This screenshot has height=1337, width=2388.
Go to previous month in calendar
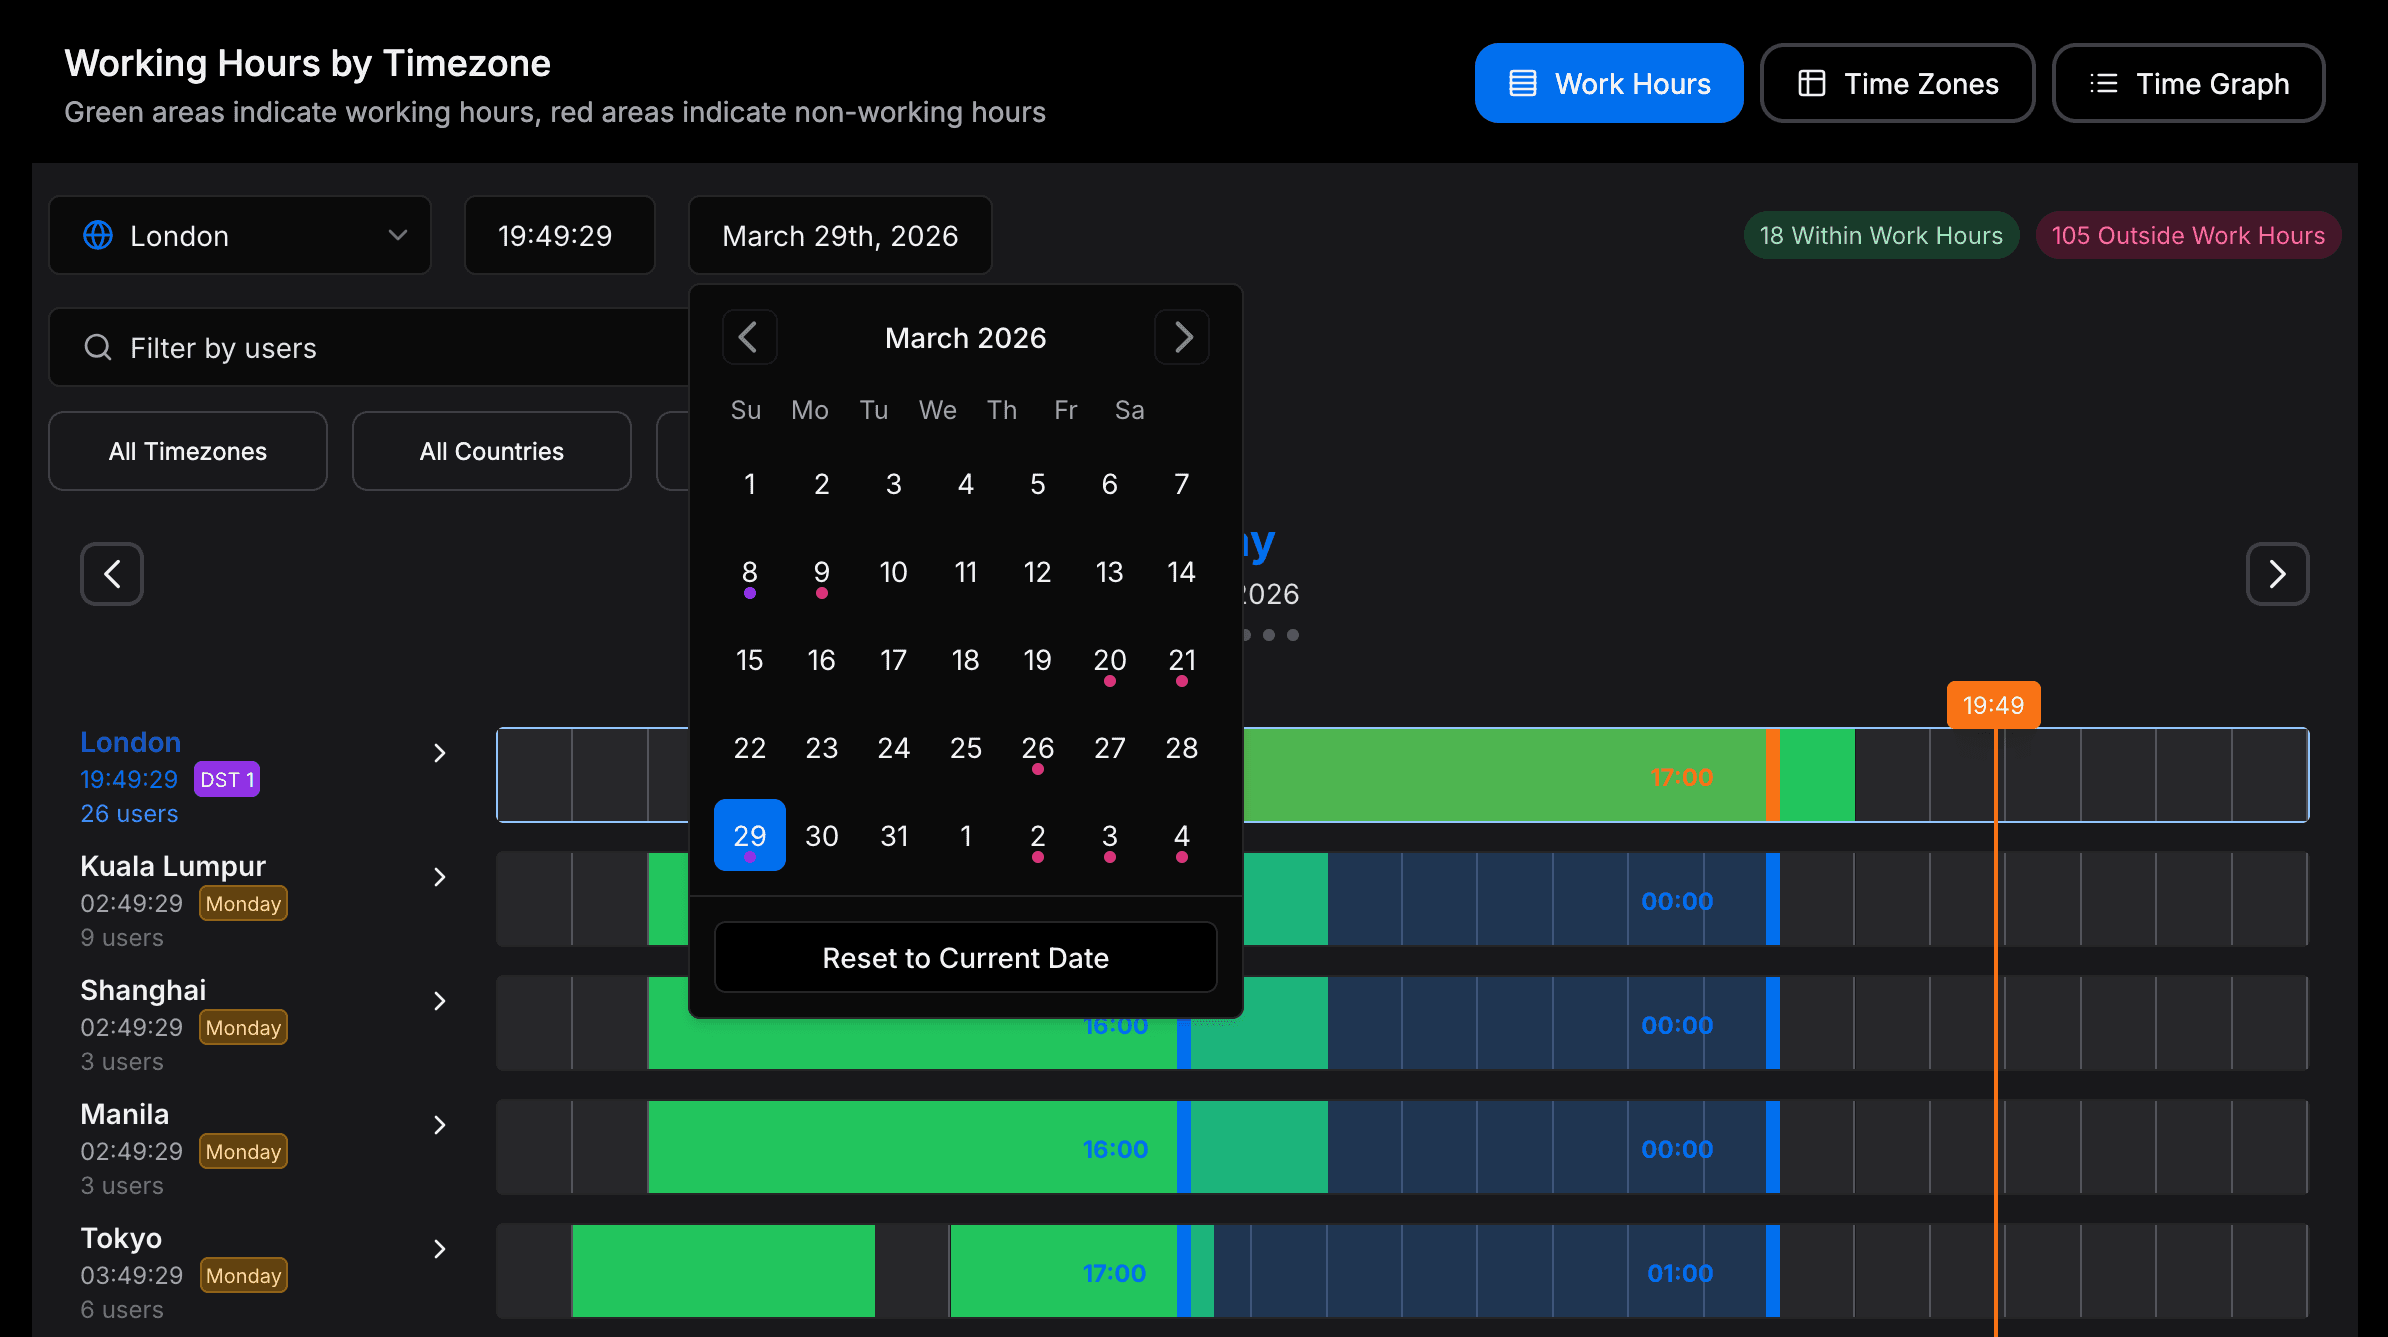tap(749, 337)
